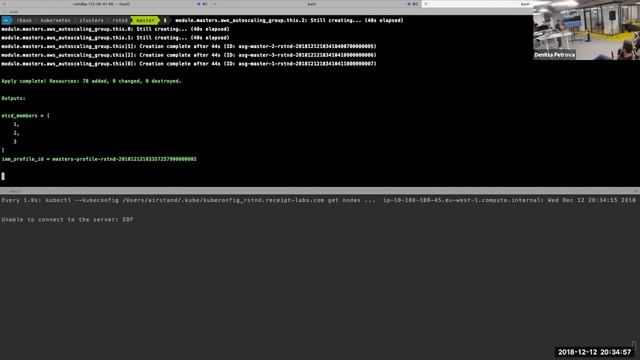Close the rightmost active terminal tab
The image size is (640, 360).
click(x=426, y=4)
